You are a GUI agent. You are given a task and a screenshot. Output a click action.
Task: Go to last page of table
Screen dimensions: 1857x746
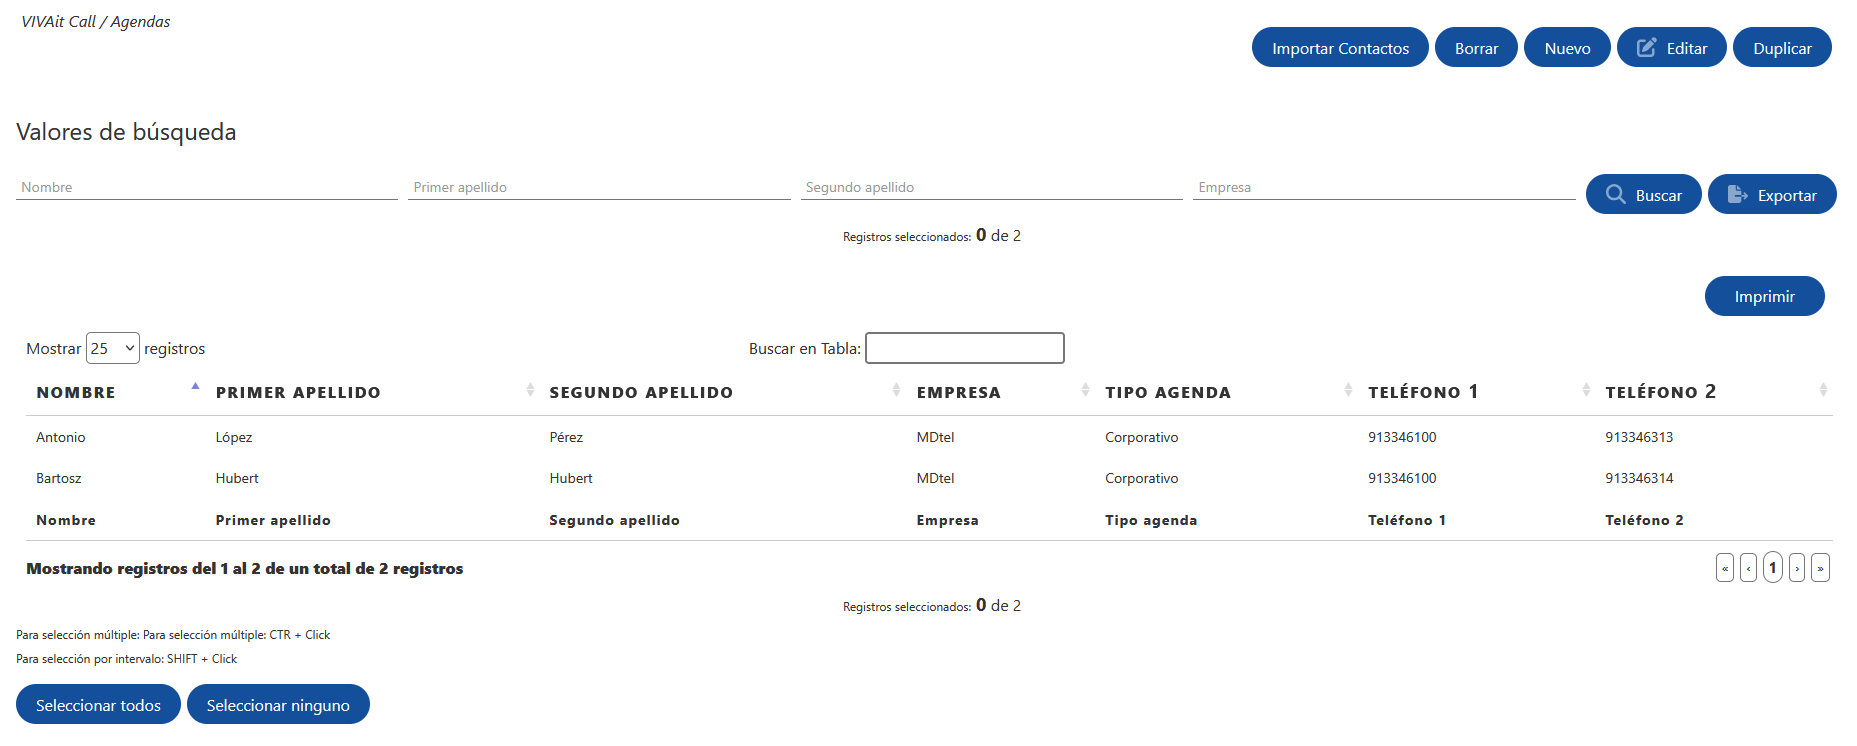pos(1820,568)
